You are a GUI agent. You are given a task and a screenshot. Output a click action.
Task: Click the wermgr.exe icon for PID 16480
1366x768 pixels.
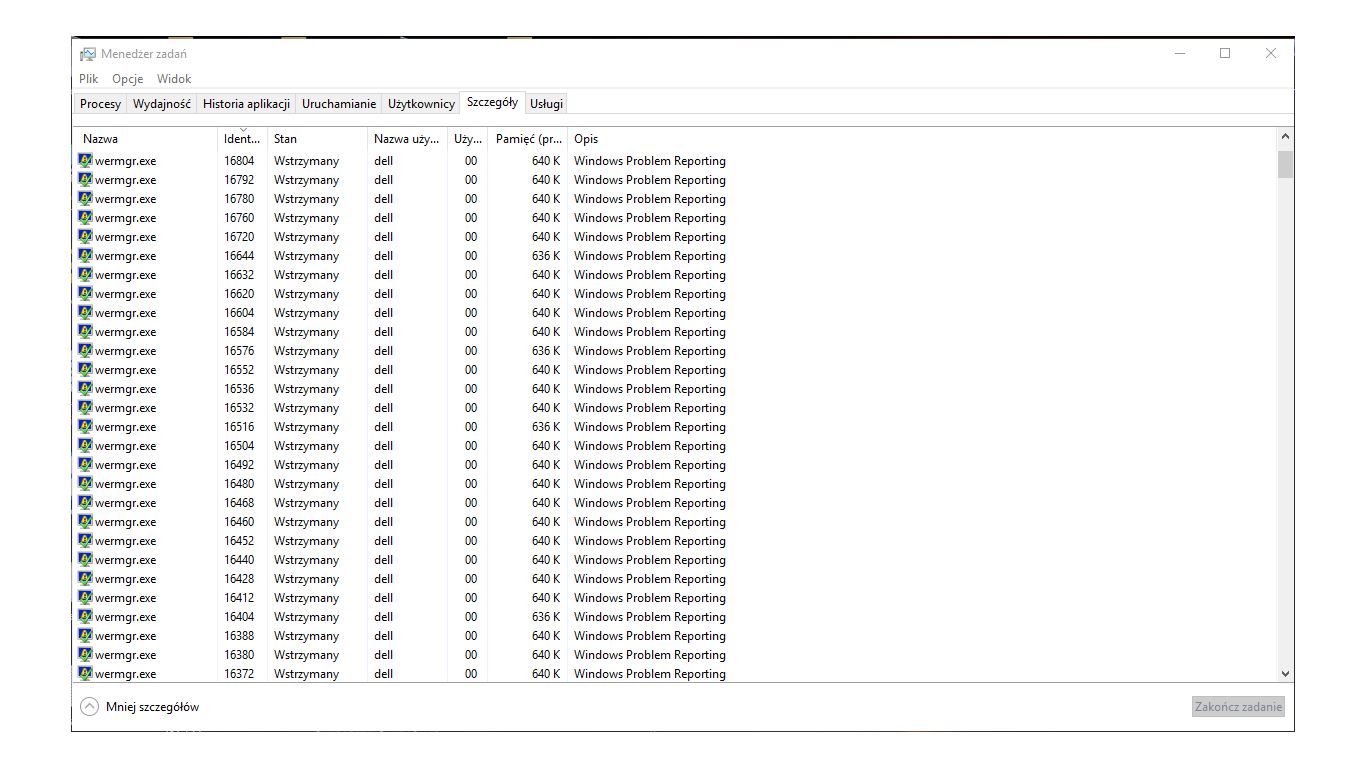[x=85, y=483]
